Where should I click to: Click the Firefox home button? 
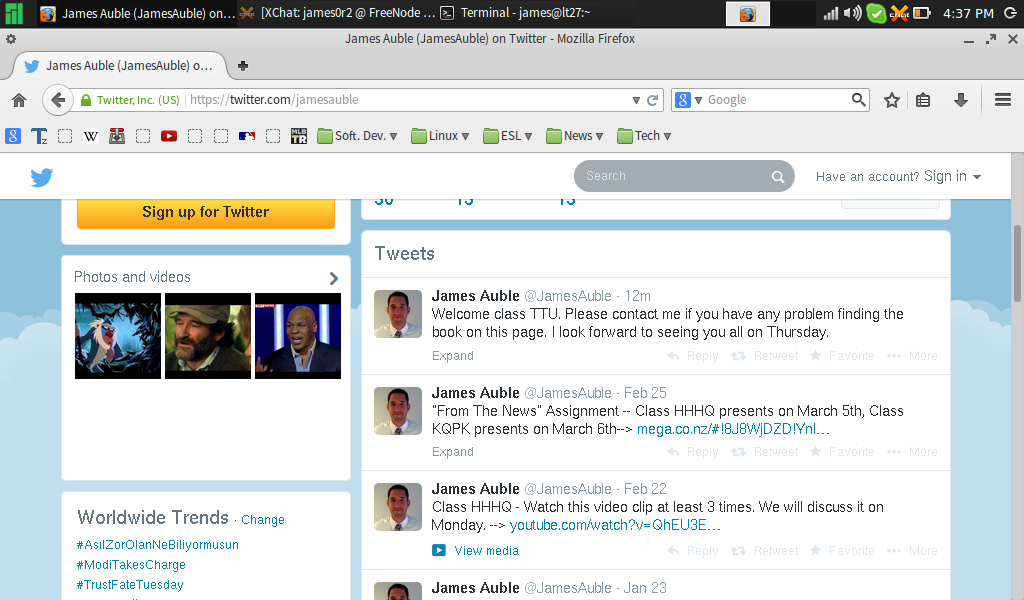pos(19,100)
